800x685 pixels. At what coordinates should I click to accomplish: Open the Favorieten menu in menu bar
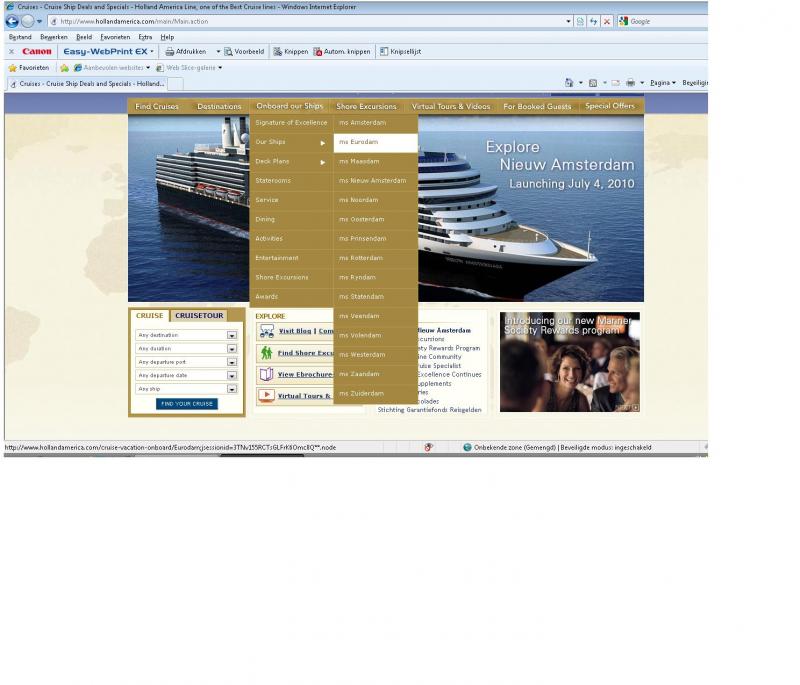115,37
